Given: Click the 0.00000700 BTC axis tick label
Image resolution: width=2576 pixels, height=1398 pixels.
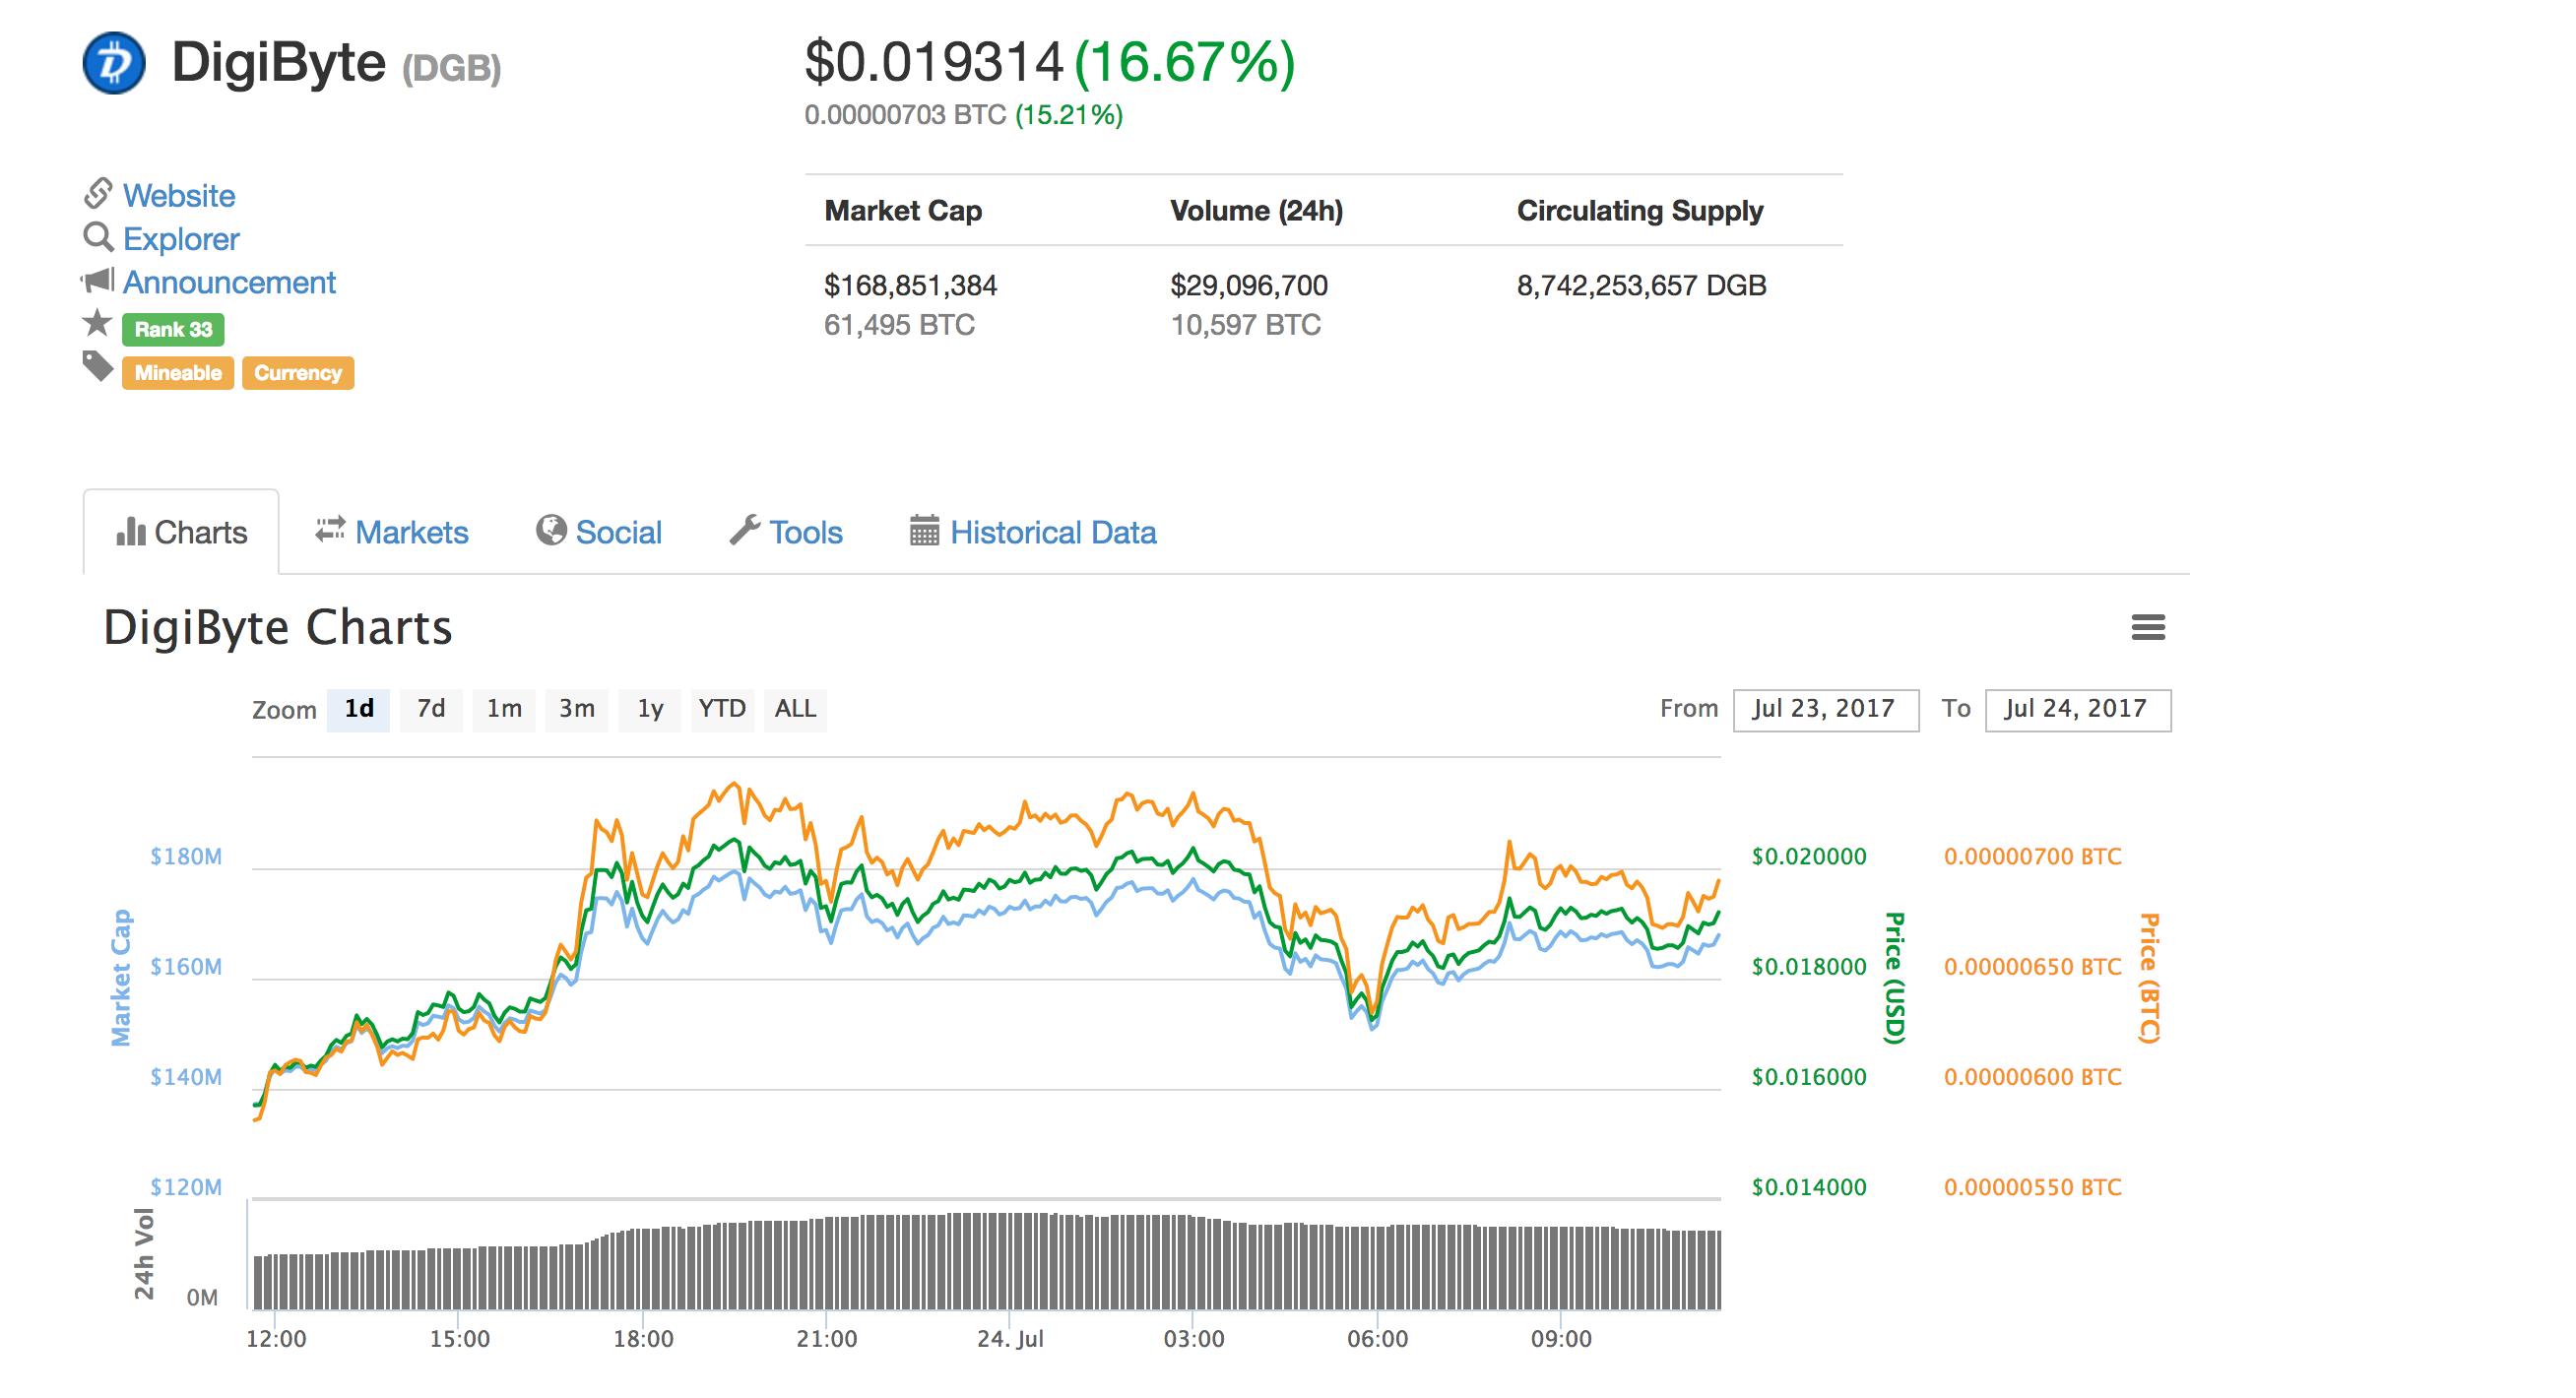Looking at the screenshot, I should (x=2033, y=857).
